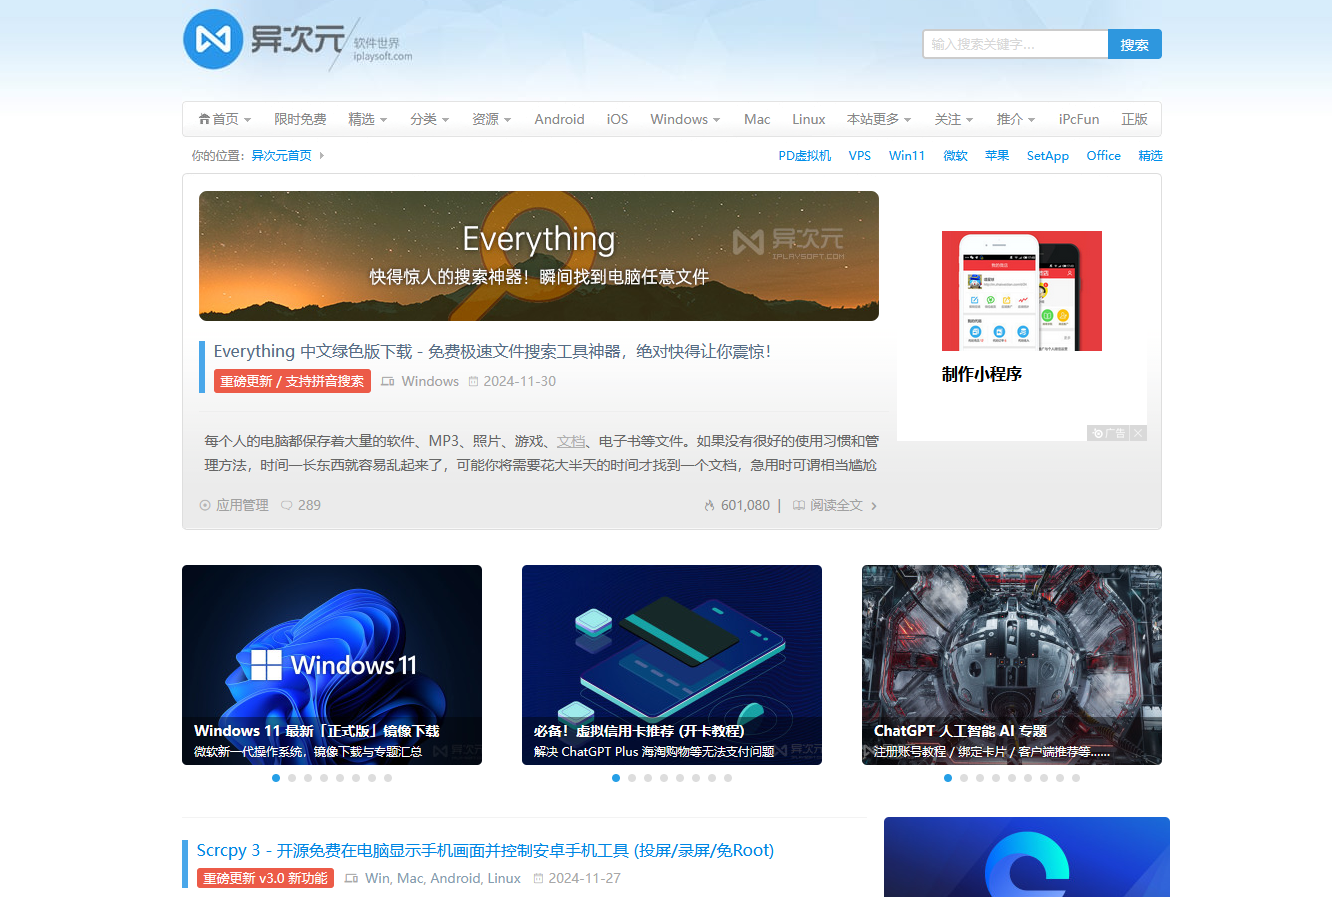Viewport: 1332px width, 897px height.
Task: Open the VPS quick link
Action: (x=860, y=156)
